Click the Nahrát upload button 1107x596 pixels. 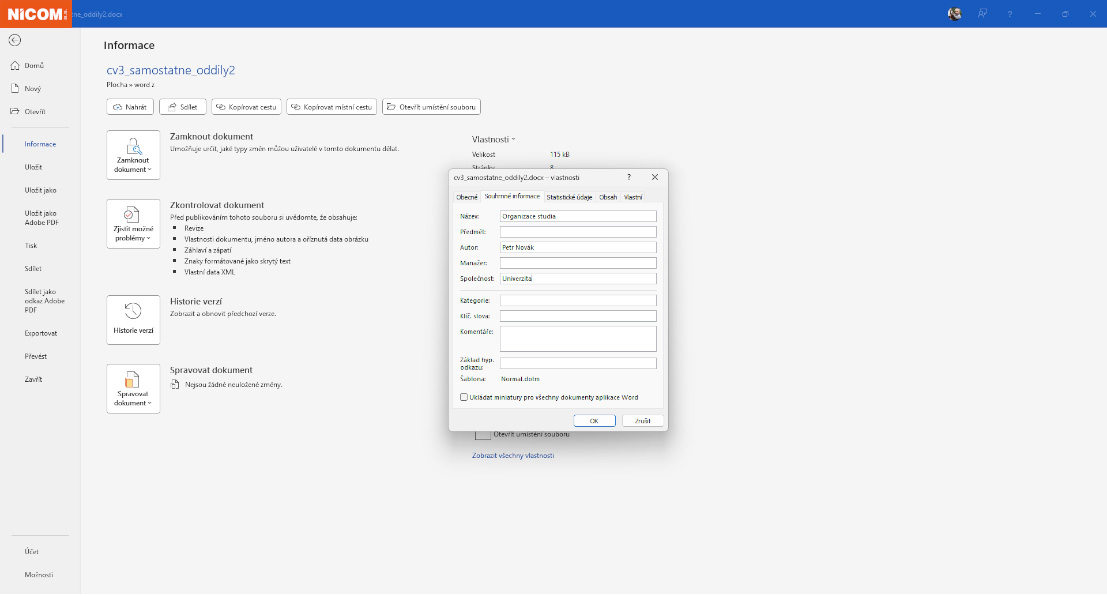click(x=130, y=107)
